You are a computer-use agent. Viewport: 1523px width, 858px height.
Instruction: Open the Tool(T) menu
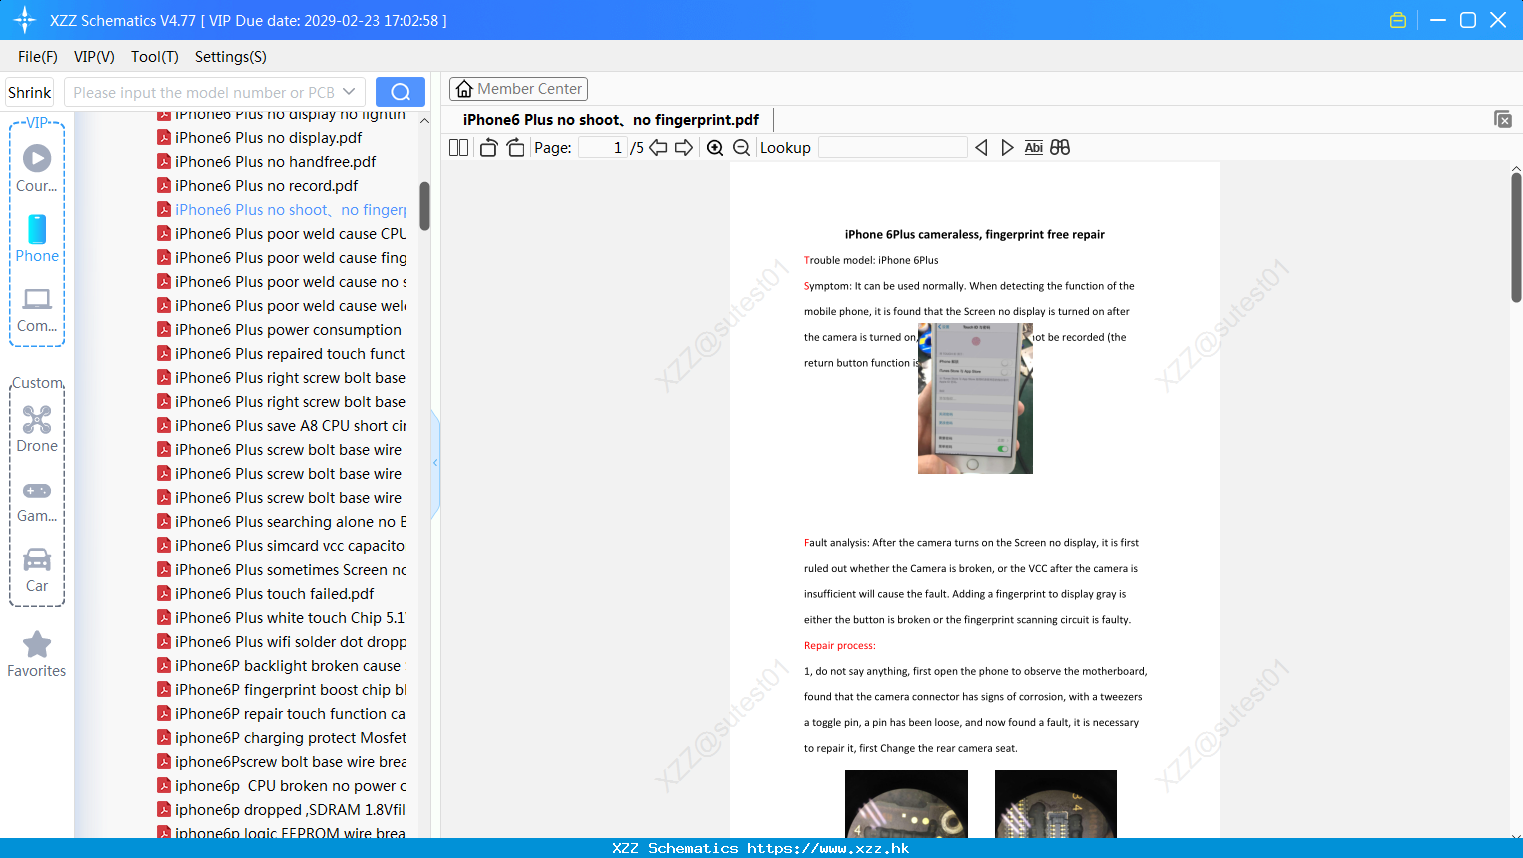tap(155, 57)
